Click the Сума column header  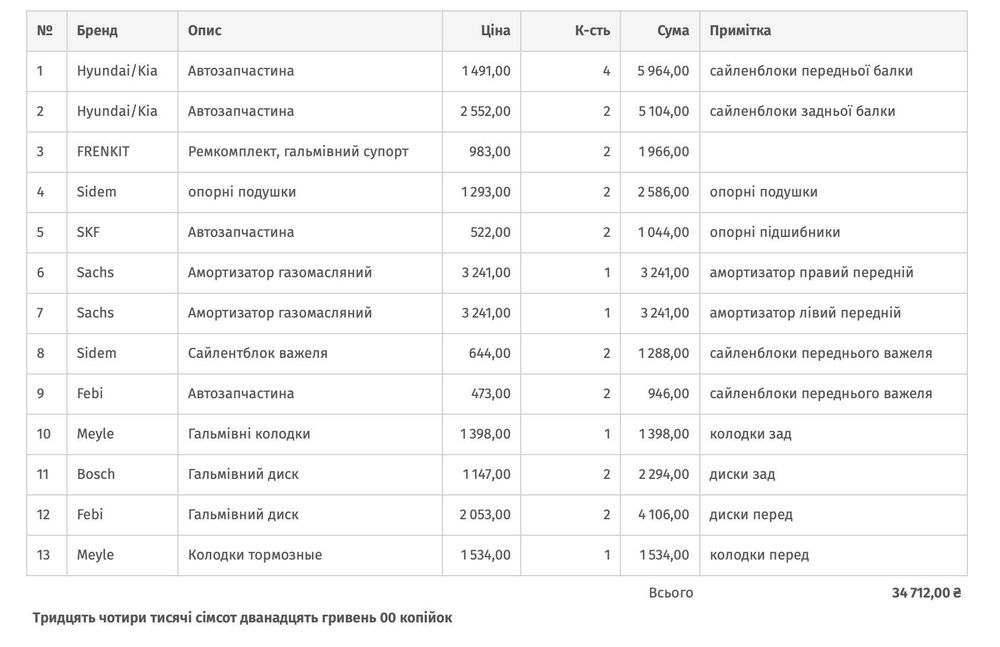(673, 31)
